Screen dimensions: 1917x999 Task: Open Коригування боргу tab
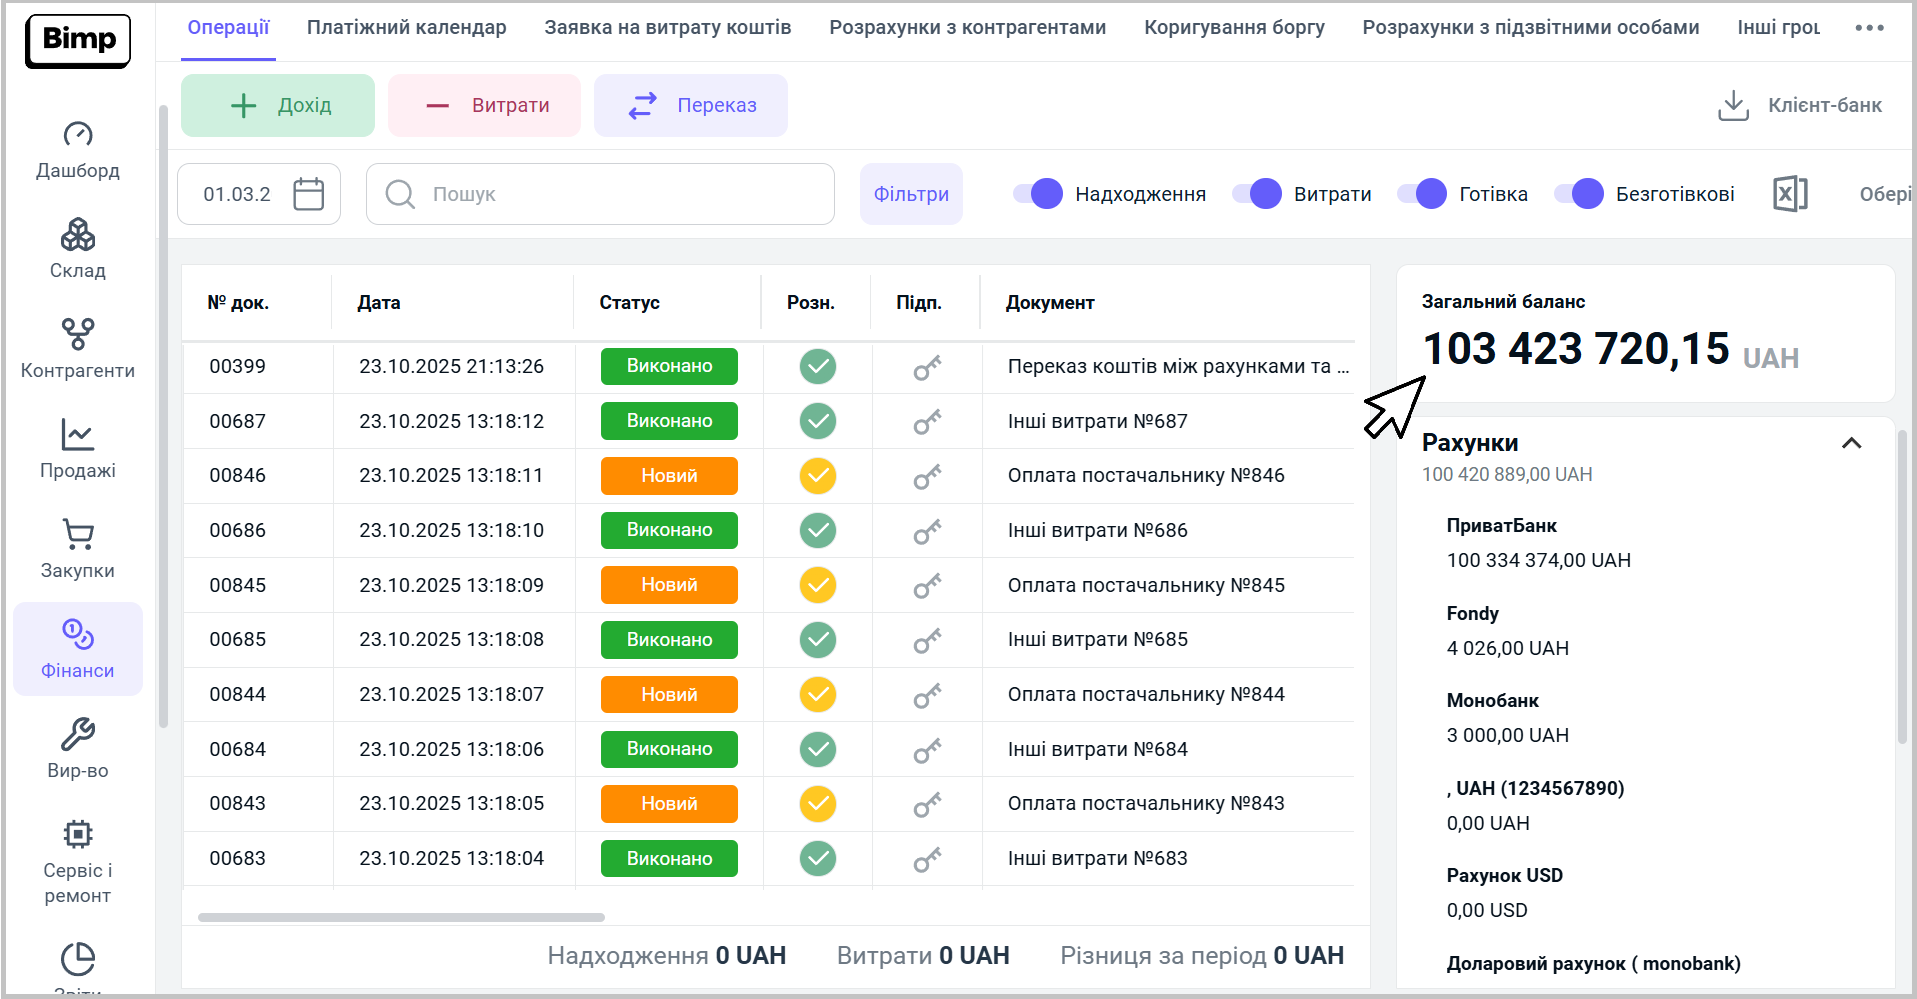[1233, 28]
